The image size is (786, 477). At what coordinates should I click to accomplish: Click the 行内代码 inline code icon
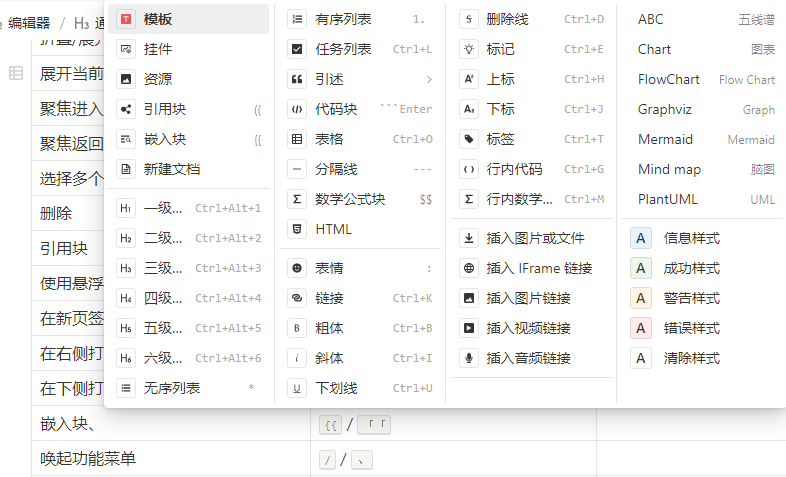click(469, 169)
